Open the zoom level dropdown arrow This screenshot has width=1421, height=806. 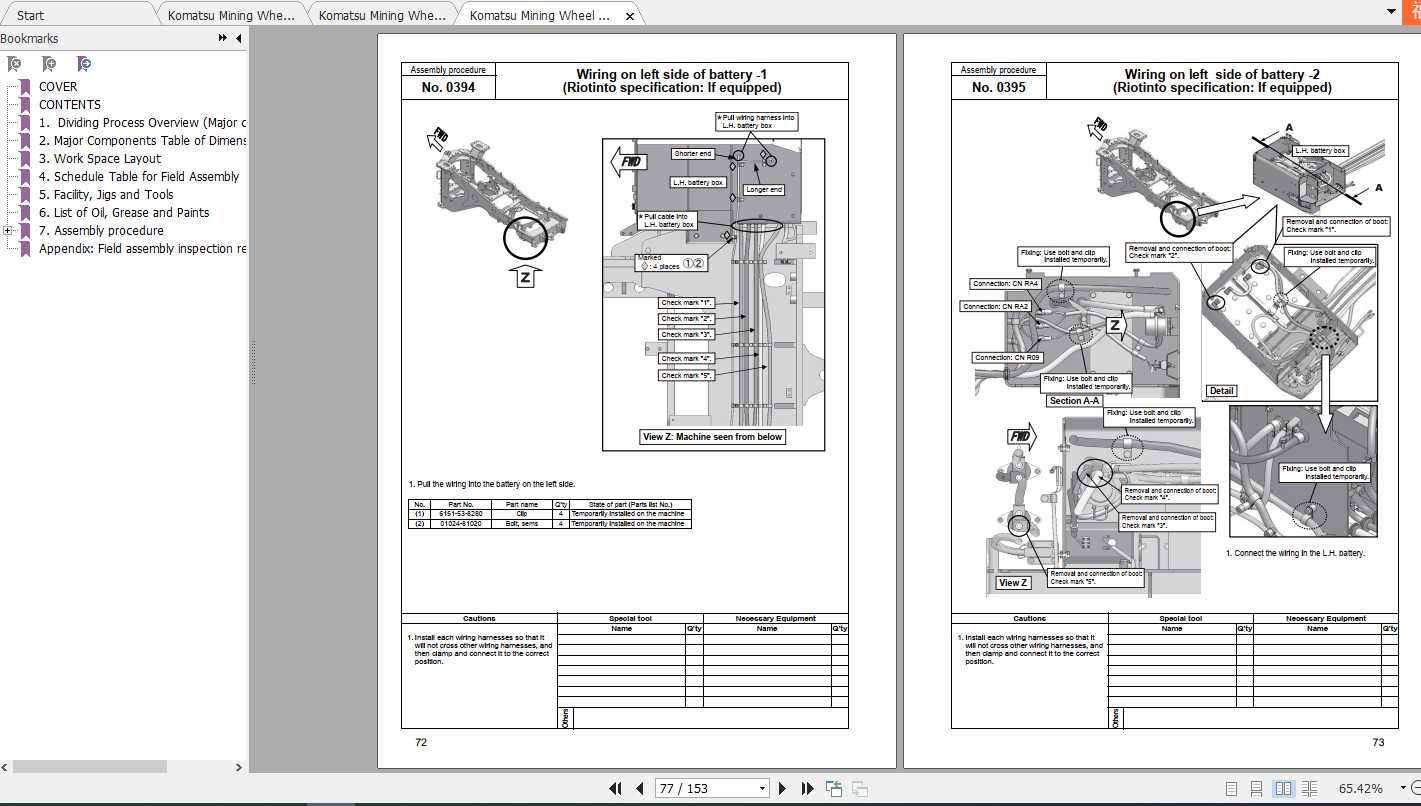1403,786
